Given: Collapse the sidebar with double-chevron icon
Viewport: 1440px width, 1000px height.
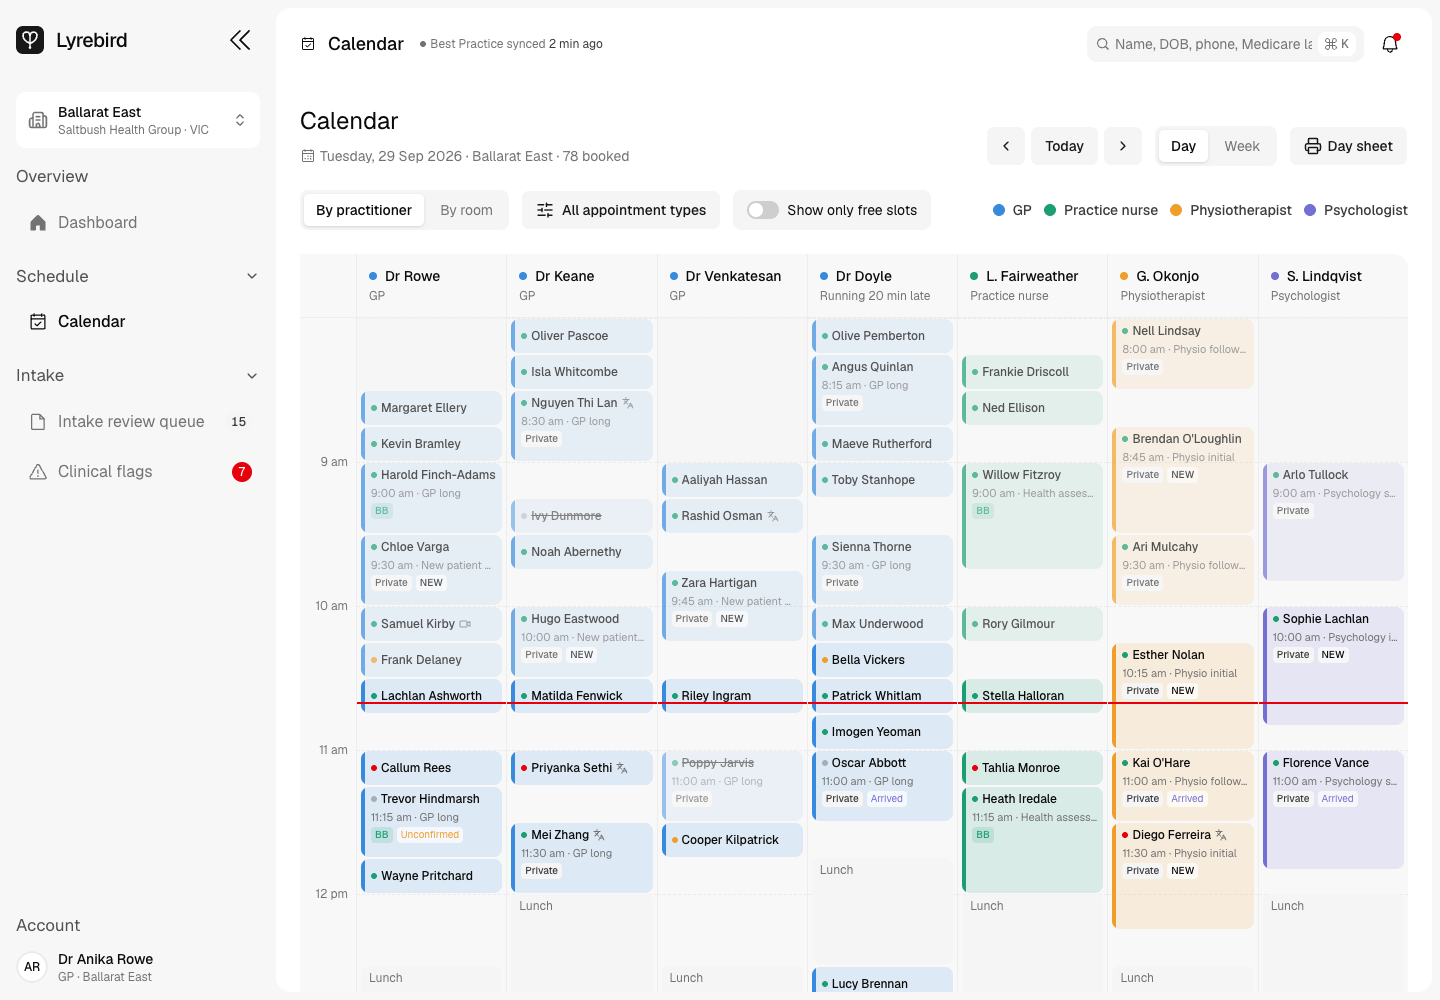Looking at the screenshot, I should (x=240, y=40).
